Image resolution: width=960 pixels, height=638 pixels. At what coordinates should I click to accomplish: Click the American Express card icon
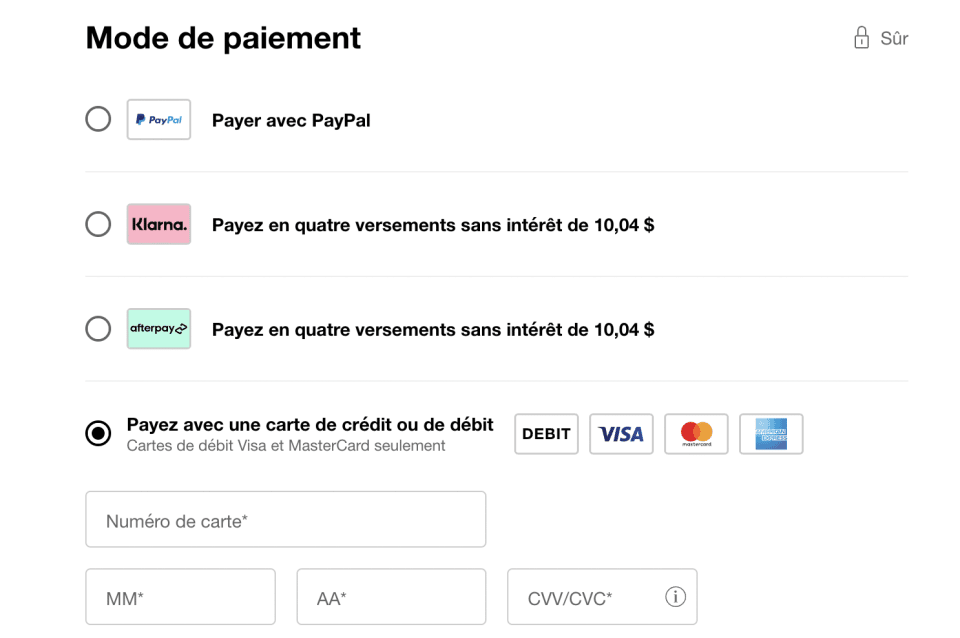pyautogui.click(x=771, y=434)
